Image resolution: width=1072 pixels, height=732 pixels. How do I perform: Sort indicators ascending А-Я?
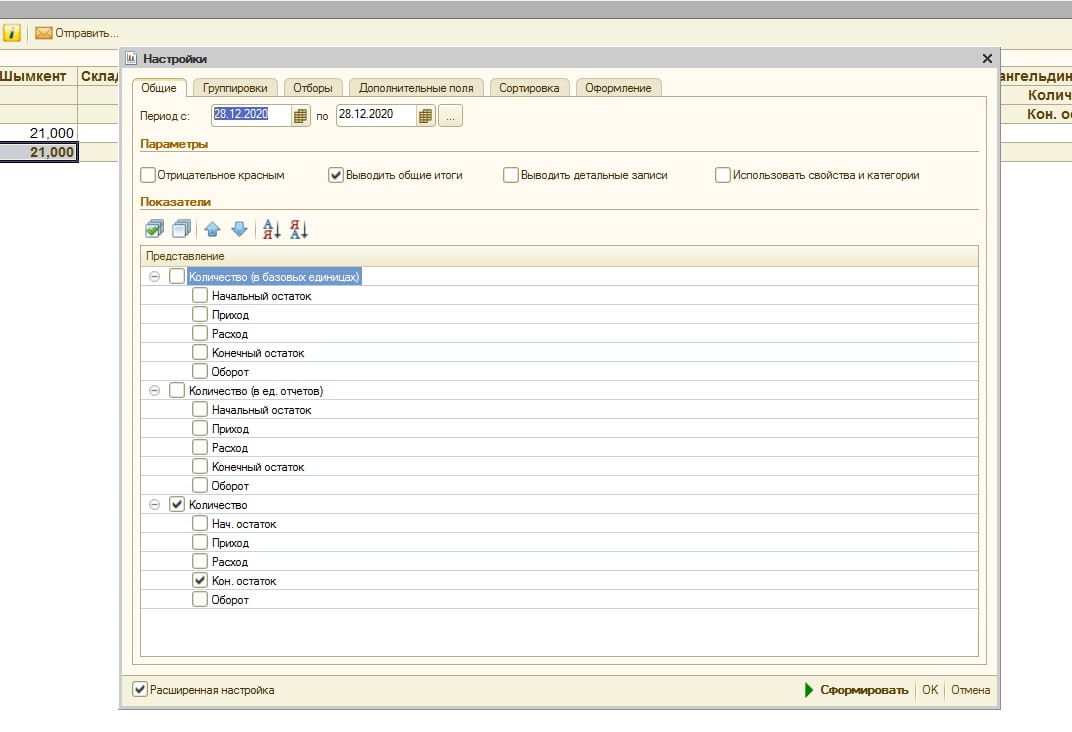(271, 229)
